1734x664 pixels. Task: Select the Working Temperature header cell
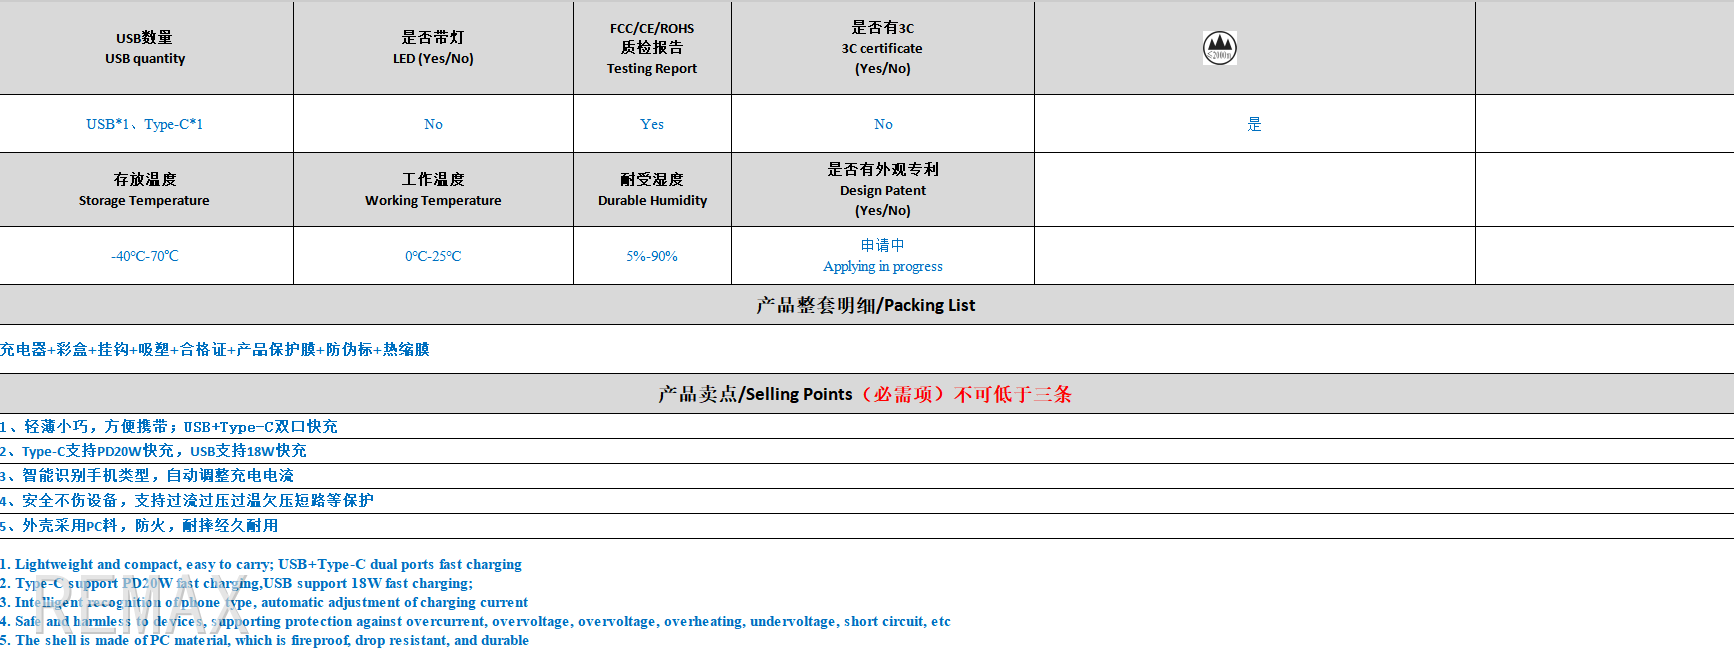(433, 189)
